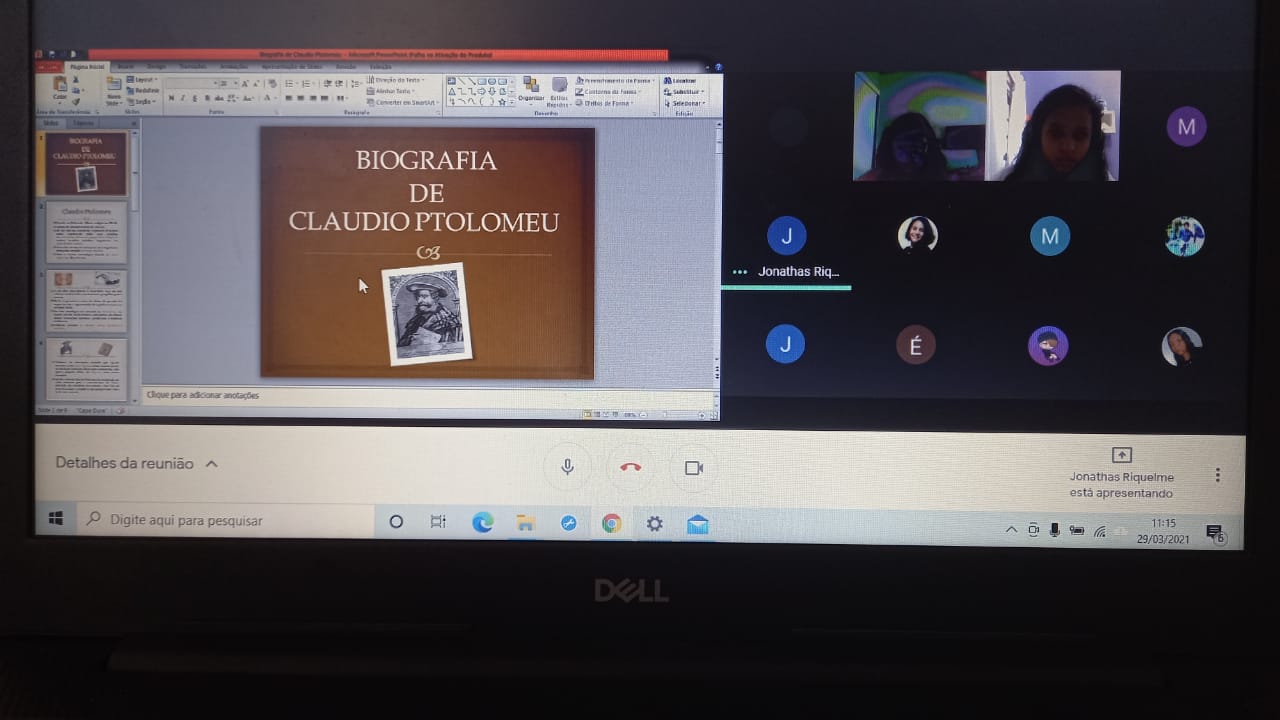Click Novo Slide in PowerPoint ribbon

click(113, 90)
